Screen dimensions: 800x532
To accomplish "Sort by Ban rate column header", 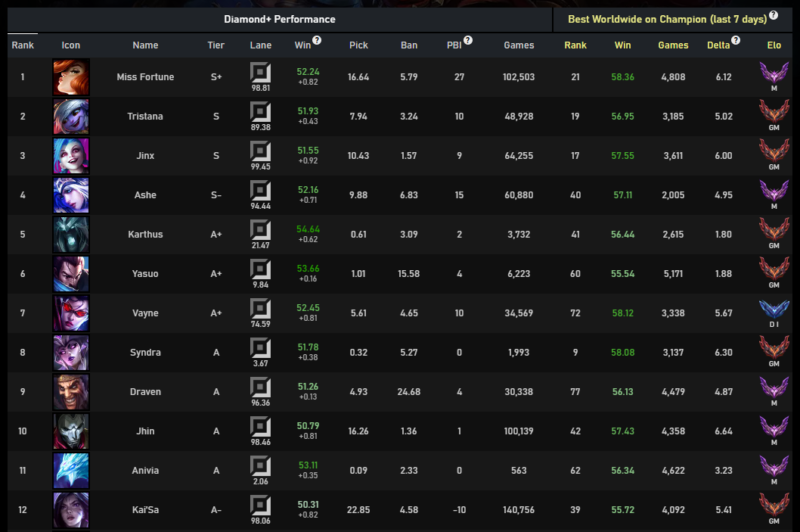I will 408,45.
